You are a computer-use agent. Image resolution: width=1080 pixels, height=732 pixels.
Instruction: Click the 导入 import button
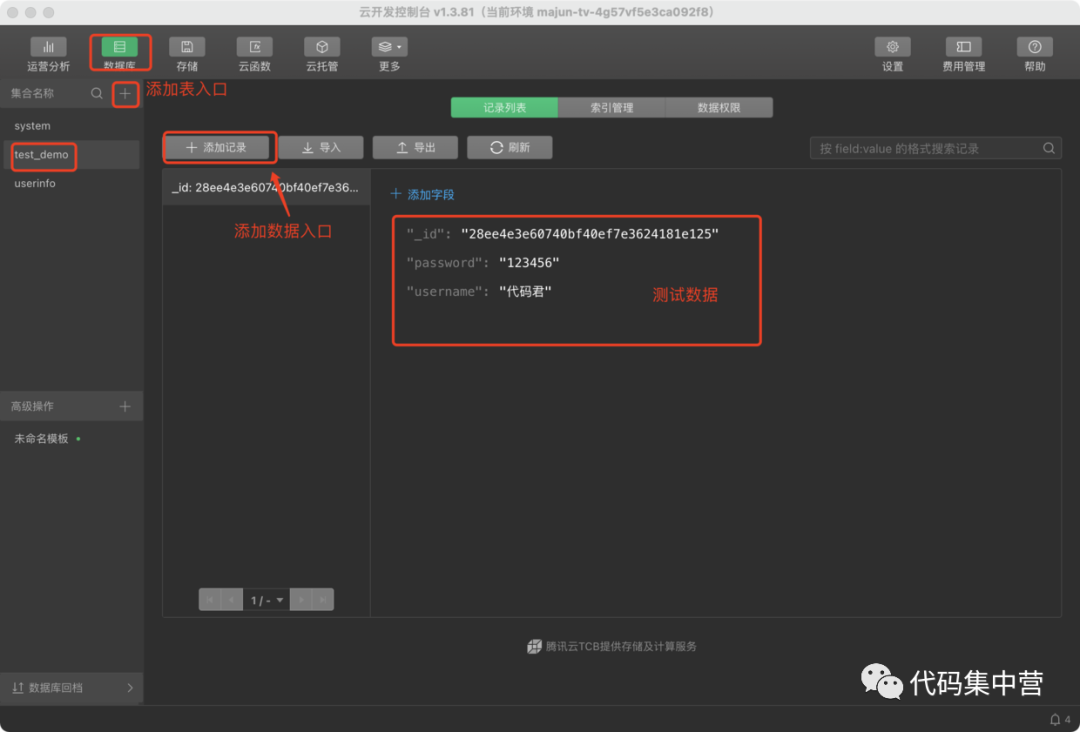(321, 147)
